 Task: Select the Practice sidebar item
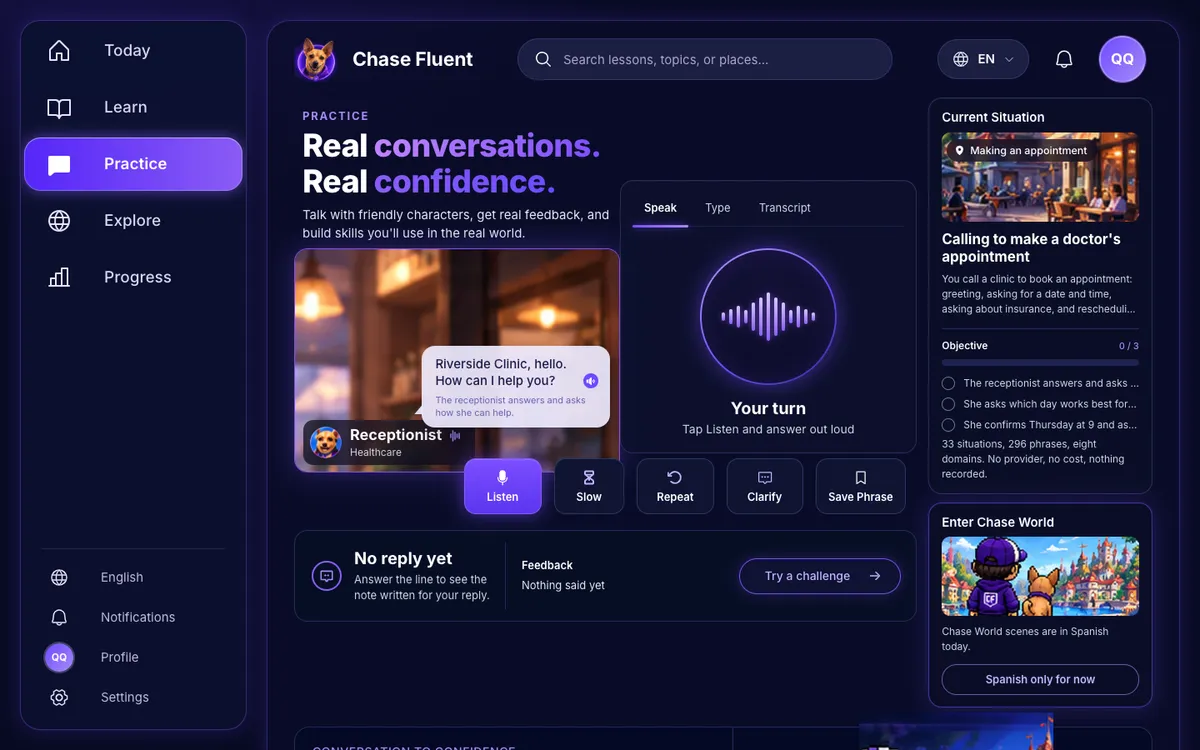point(133,164)
